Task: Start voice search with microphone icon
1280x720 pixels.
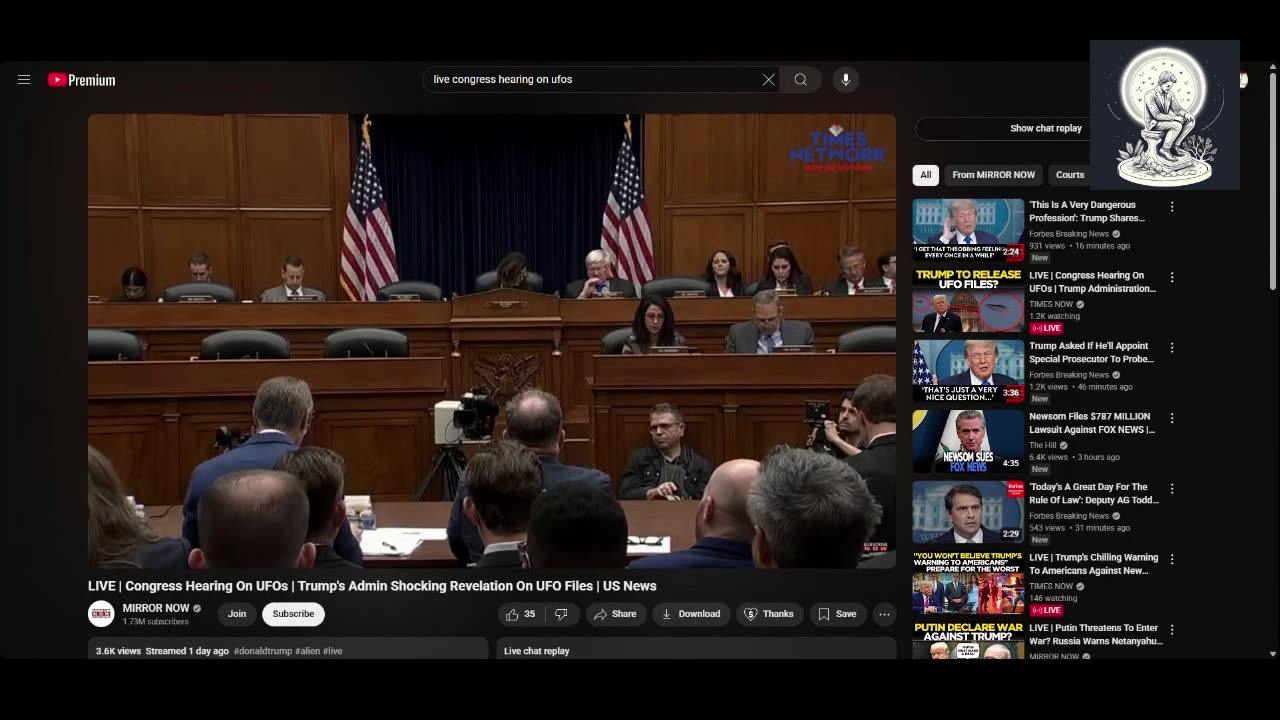Action: 846,80
